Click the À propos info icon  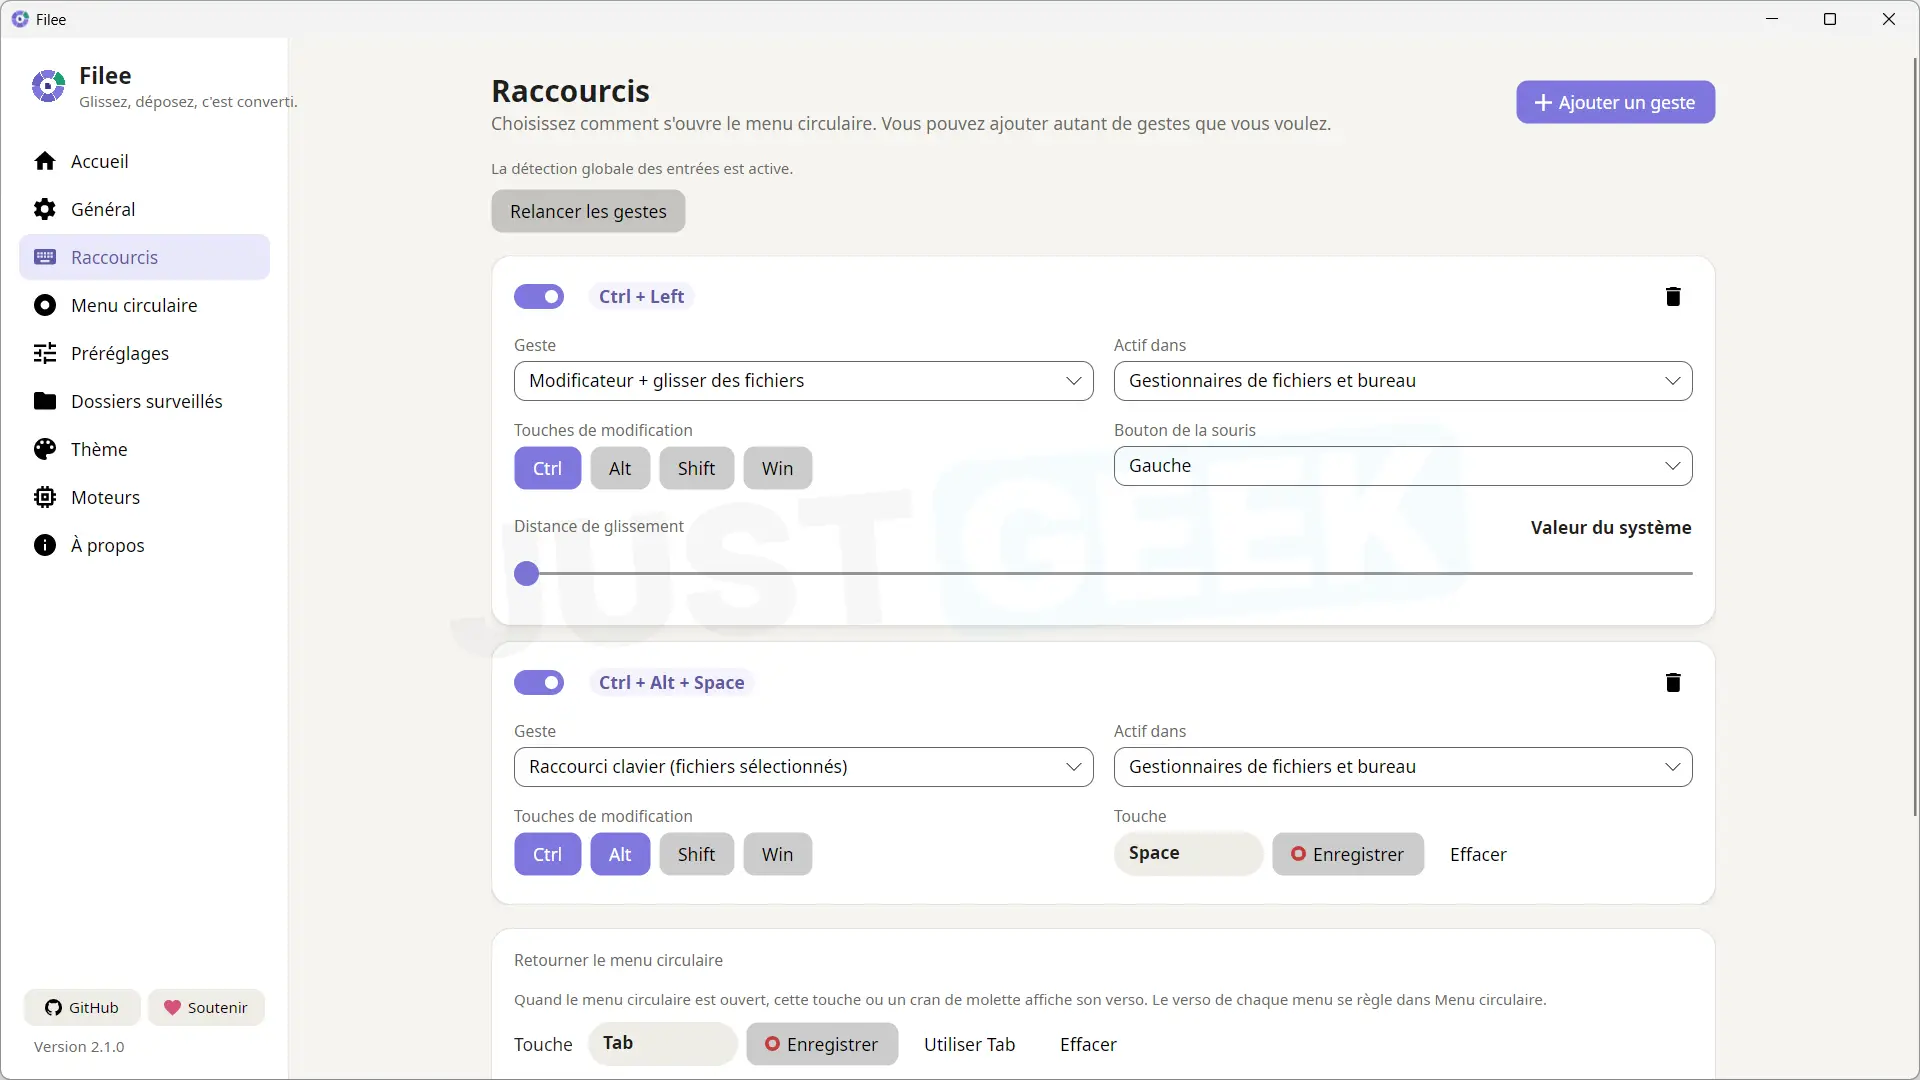45,545
